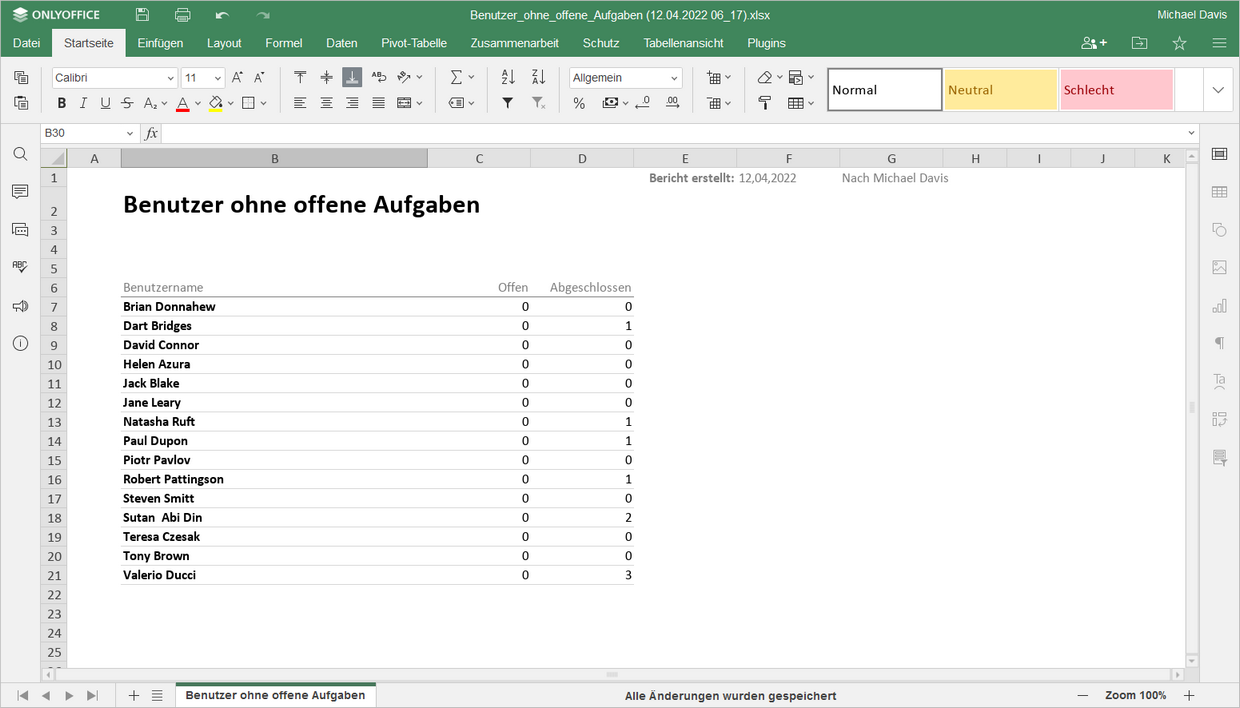Switch to Pivot-Tabelle tab
This screenshot has height=708, width=1240.
click(414, 43)
